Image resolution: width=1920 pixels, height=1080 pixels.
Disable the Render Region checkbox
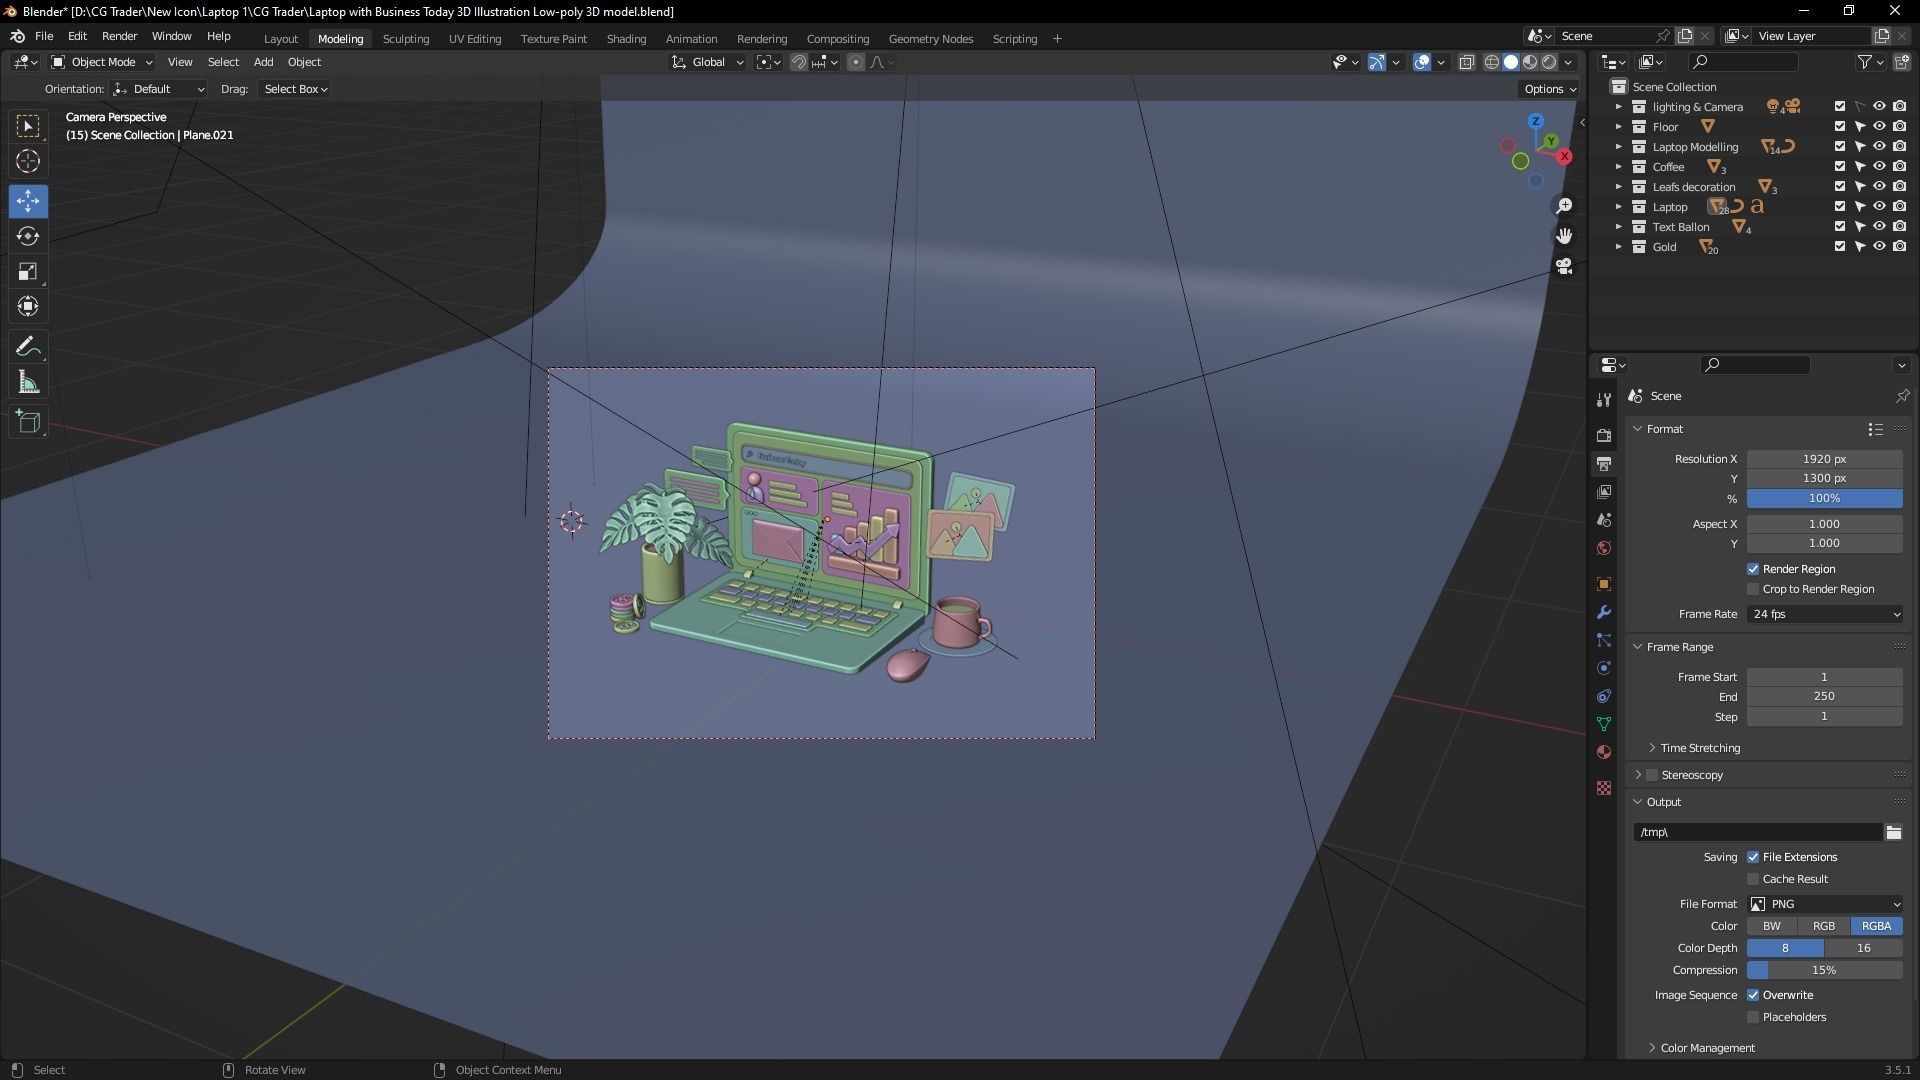1753,569
